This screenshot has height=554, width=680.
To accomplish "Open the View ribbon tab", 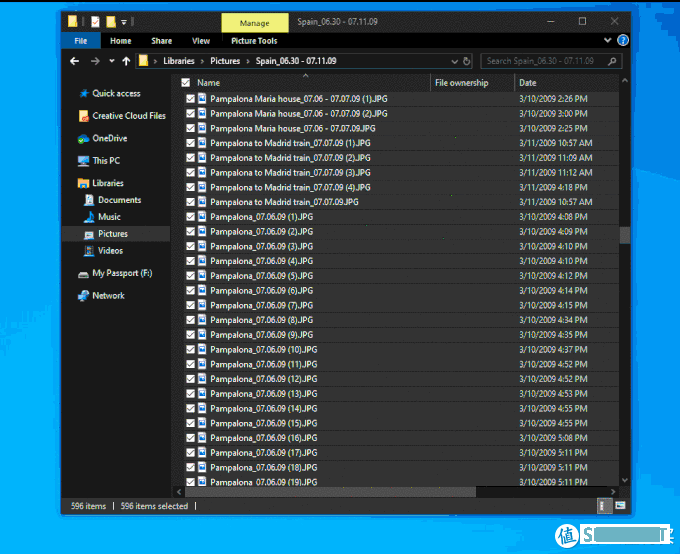I will point(201,41).
